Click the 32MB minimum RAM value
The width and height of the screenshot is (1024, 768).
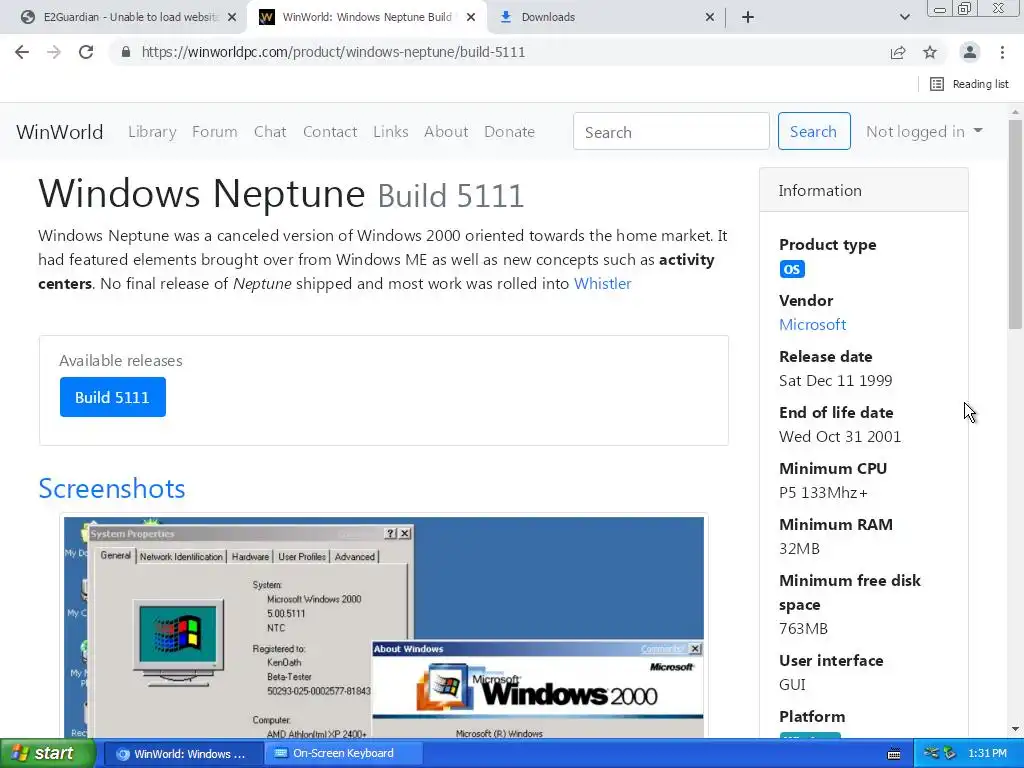click(799, 549)
